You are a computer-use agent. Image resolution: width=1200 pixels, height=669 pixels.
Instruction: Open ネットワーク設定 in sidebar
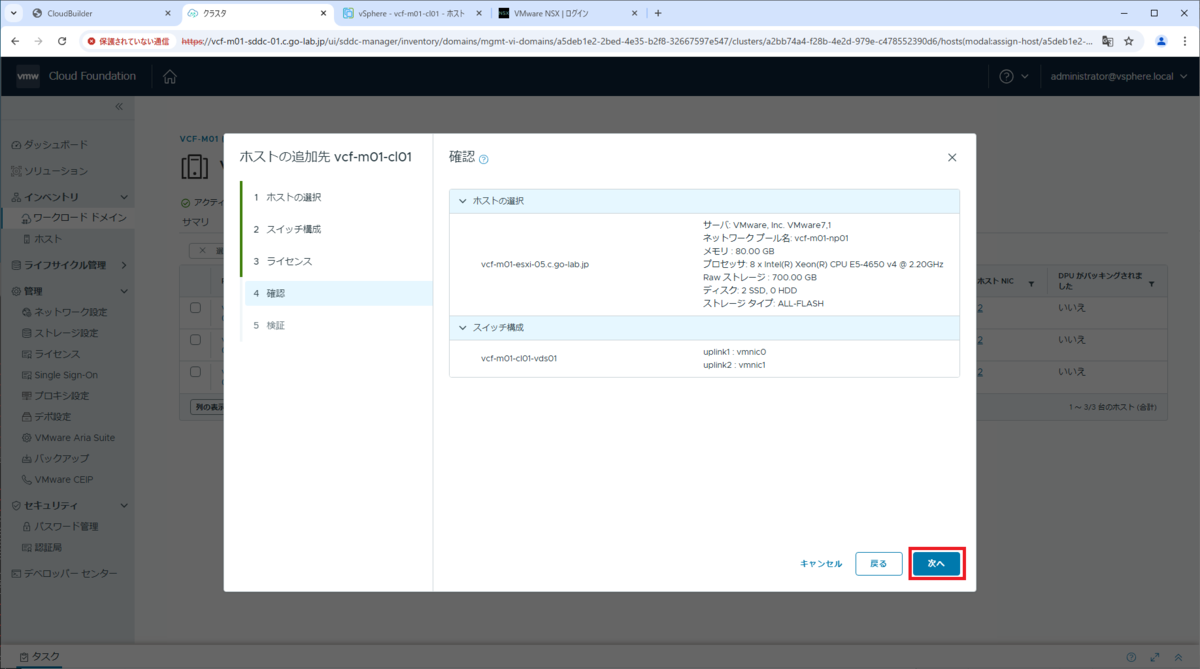coord(65,312)
